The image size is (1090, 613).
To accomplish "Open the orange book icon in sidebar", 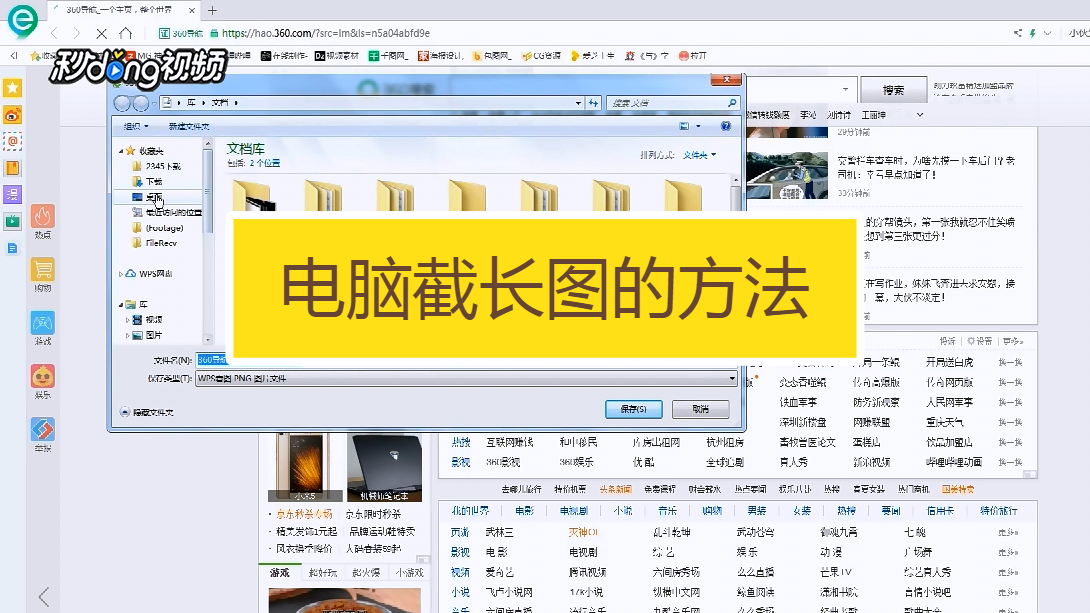I will click(13, 168).
